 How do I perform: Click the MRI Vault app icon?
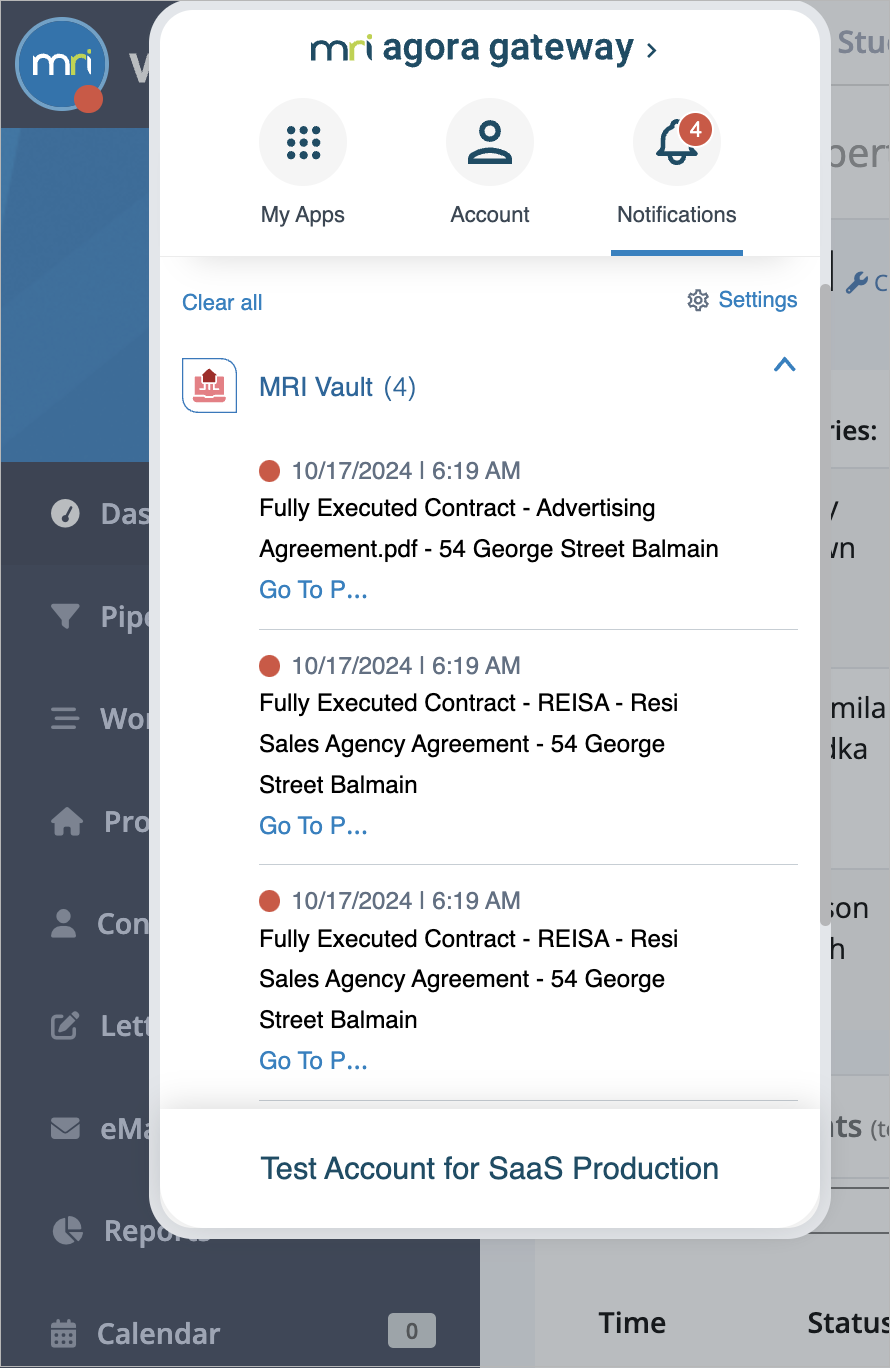(209, 386)
